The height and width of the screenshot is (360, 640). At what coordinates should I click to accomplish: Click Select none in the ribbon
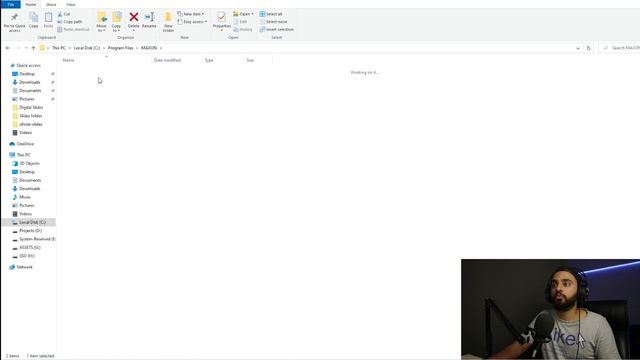click(x=273, y=22)
